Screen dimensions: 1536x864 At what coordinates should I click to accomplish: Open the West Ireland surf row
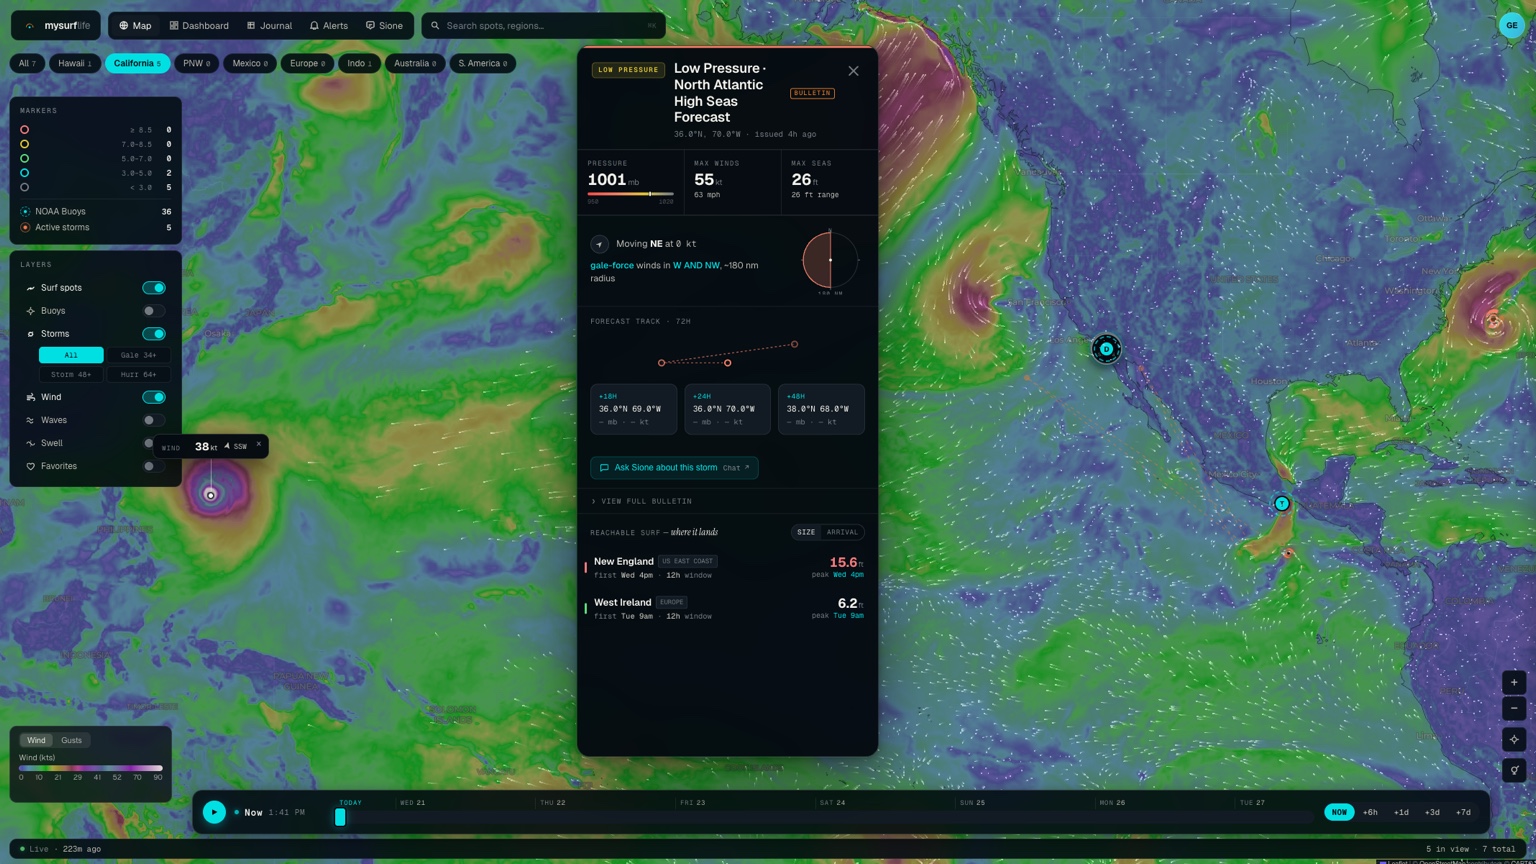coord(727,608)
